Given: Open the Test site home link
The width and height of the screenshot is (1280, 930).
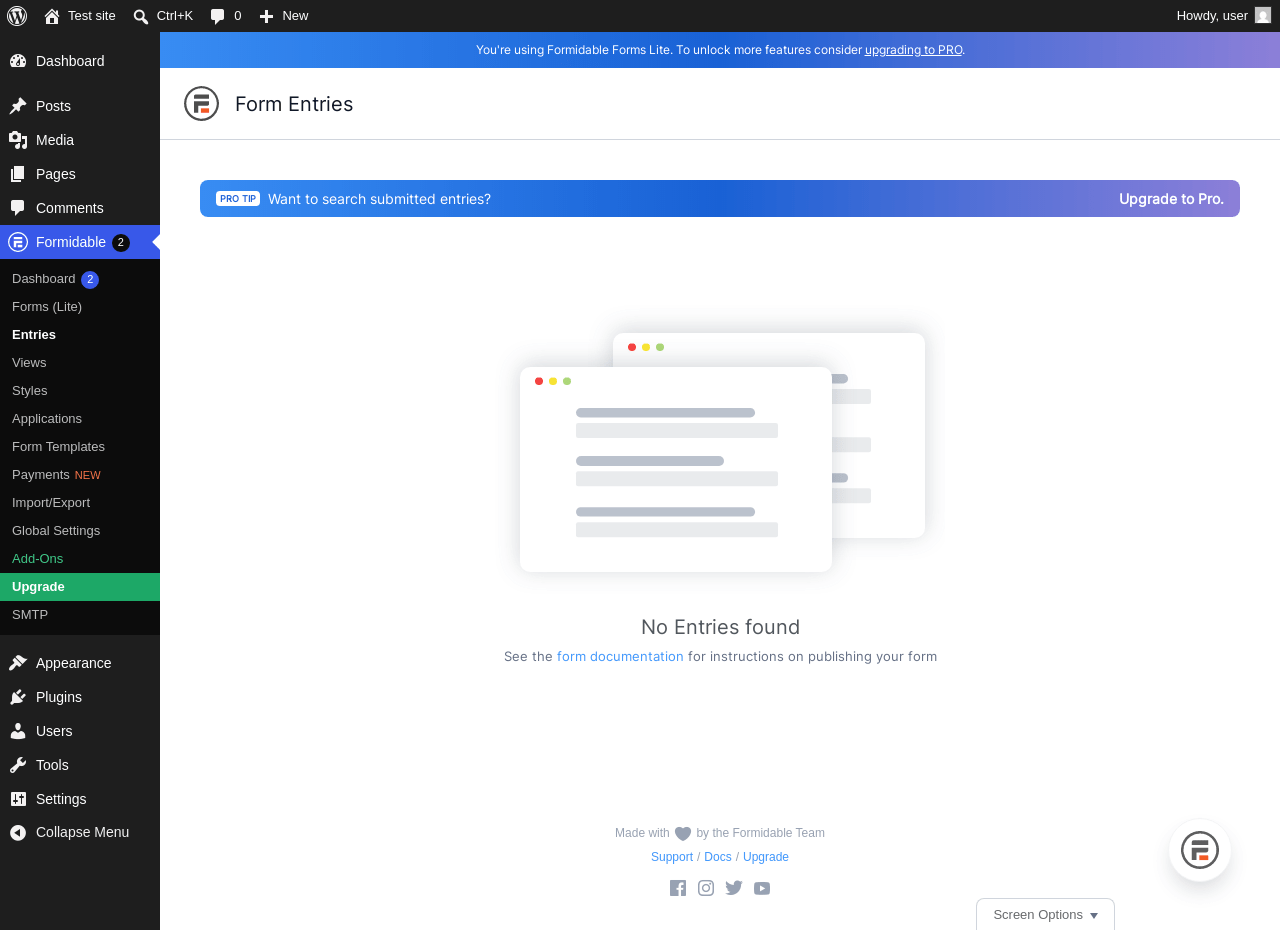Looking at the screenshot, I should 80,16.
